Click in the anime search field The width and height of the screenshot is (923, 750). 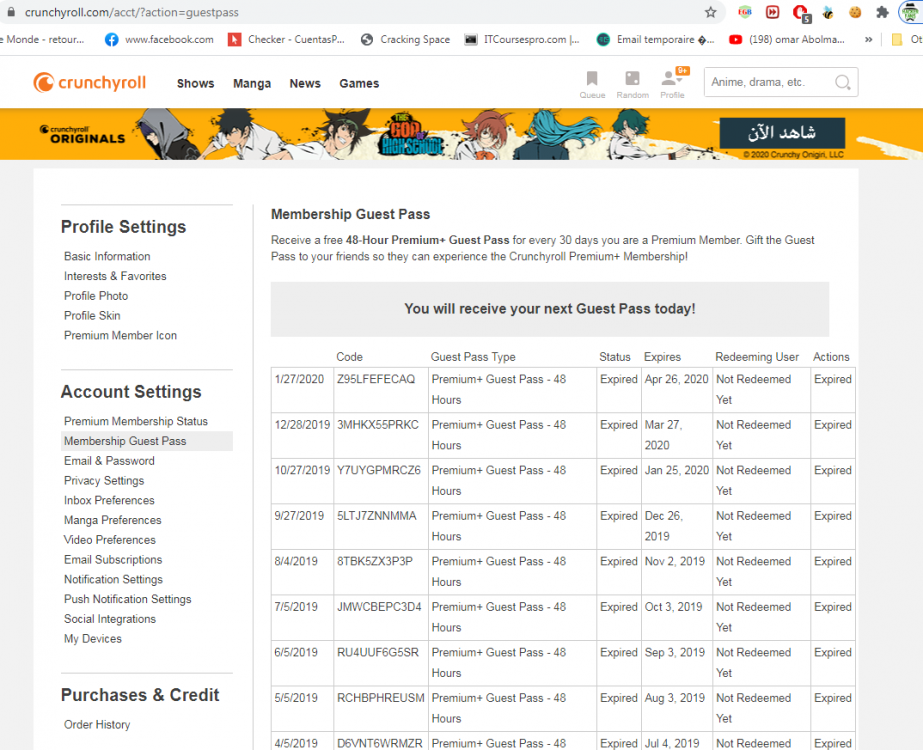click(x=768, y=83)
